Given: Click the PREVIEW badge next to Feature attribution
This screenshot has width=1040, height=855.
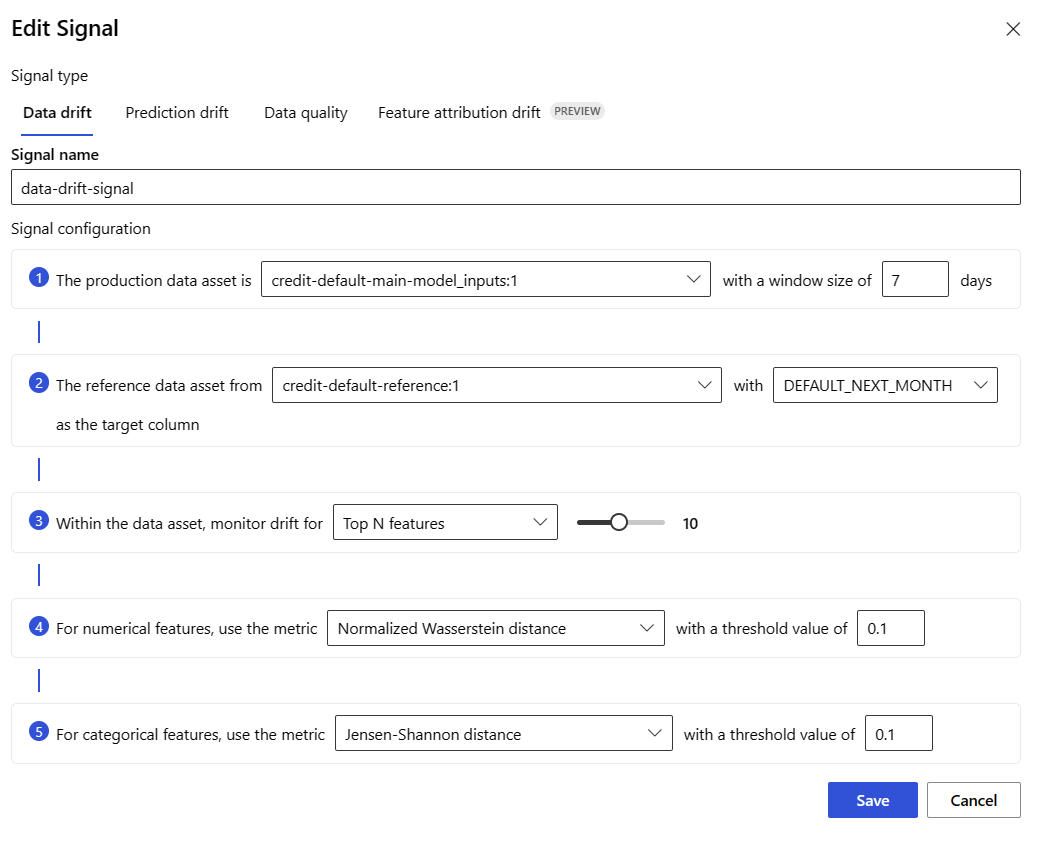Looking at the screenshot, I should (577, 111).
